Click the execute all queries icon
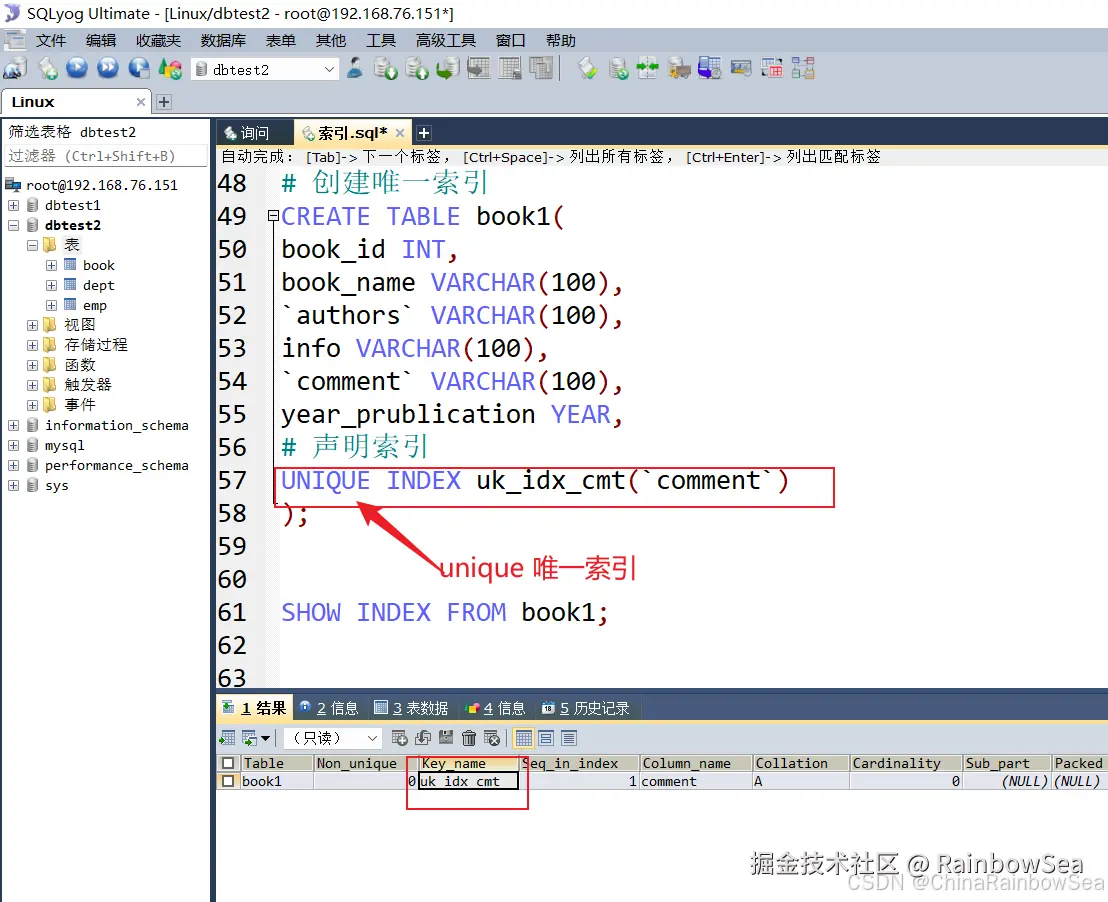Screen dimensions: 1108x902 pyautogui.click(x=108, y=69)
